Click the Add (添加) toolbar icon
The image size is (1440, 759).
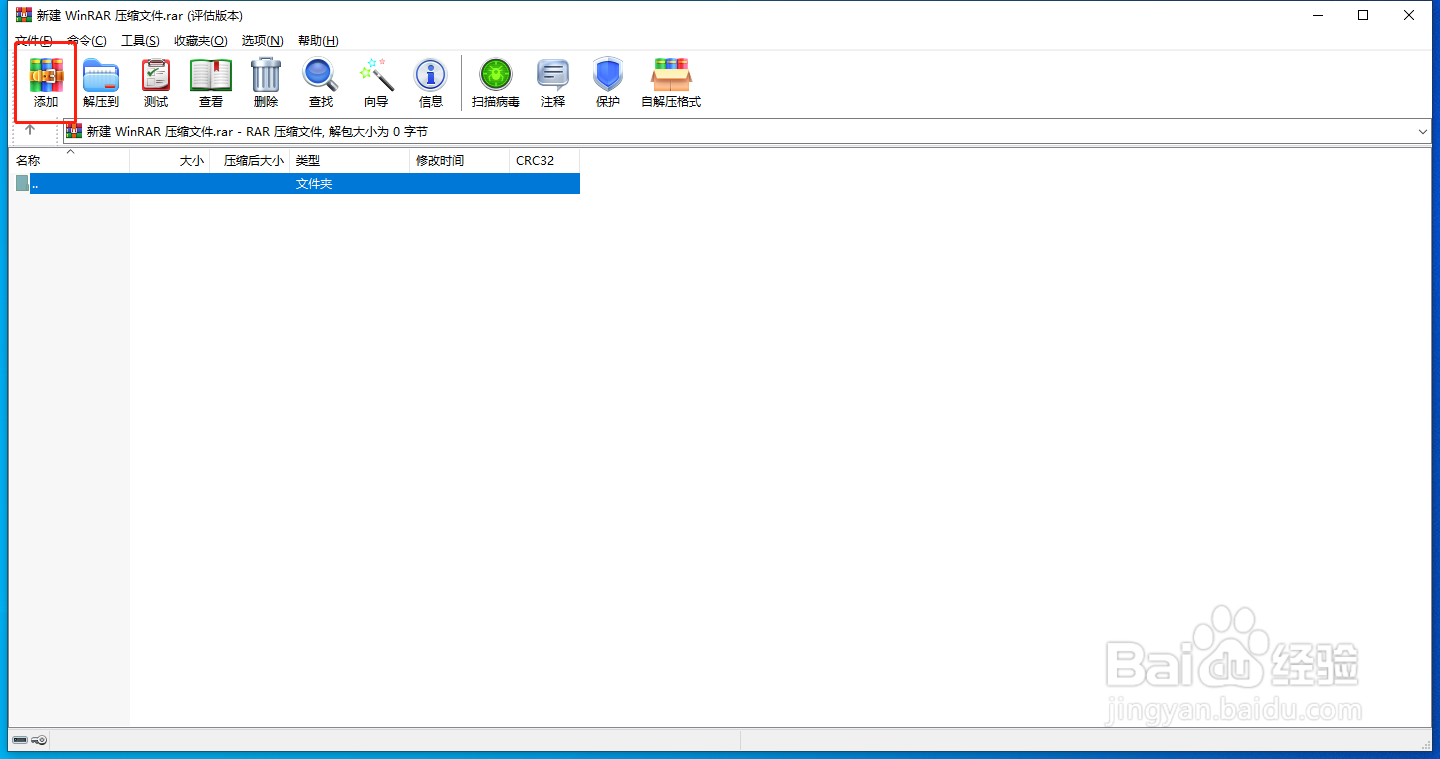click(46, 82)
